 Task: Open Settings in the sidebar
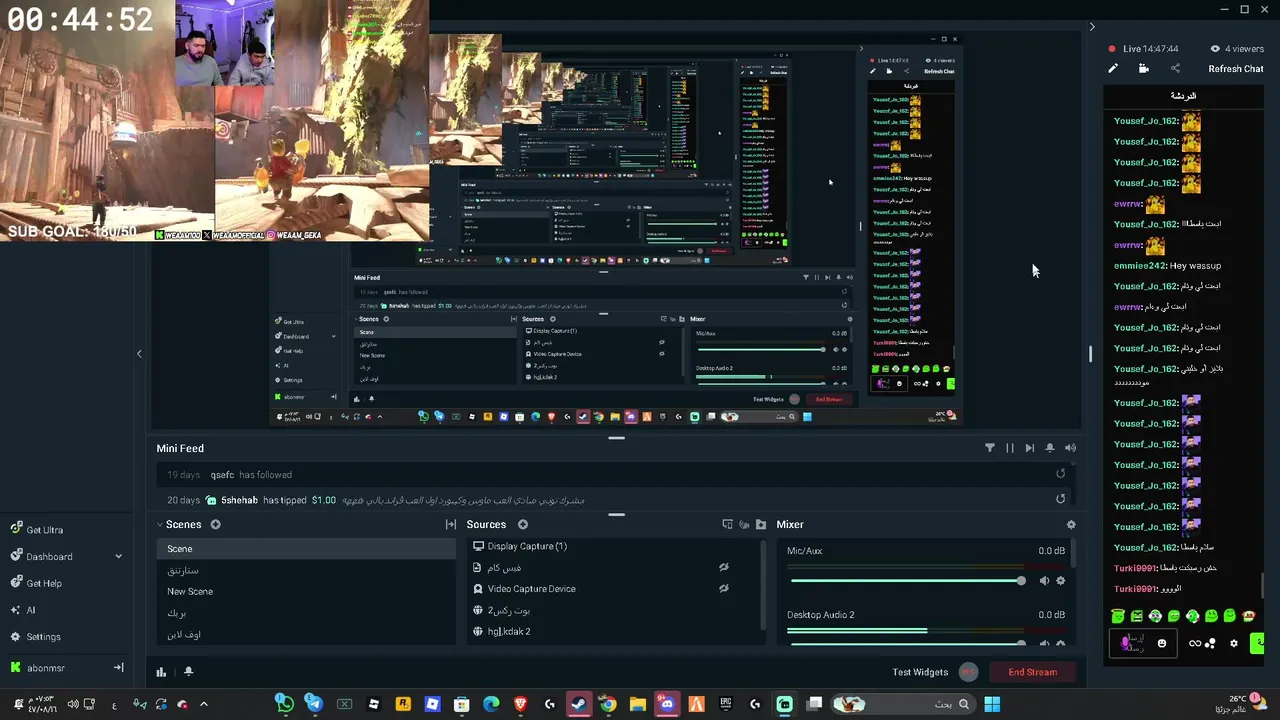(35, 636)
